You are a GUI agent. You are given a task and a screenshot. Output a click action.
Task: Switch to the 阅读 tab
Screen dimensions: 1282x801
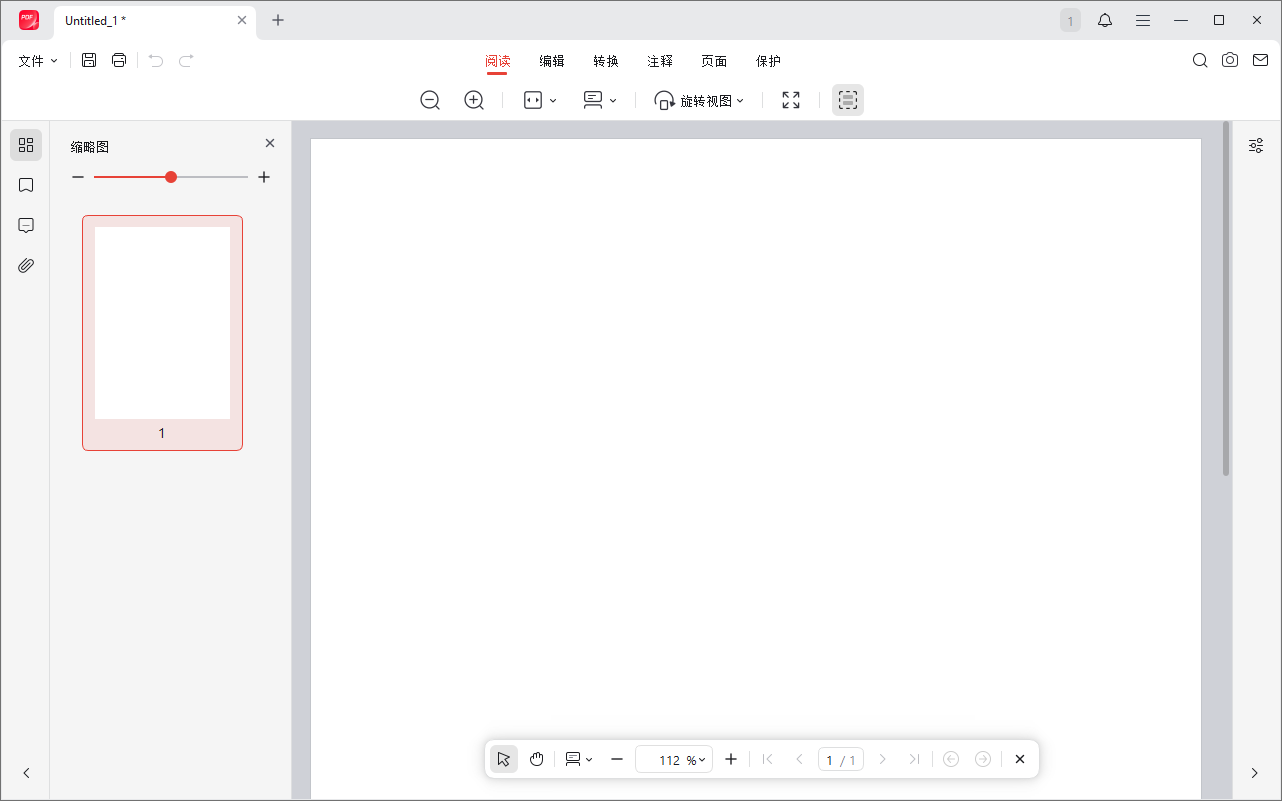pos(498,61)
